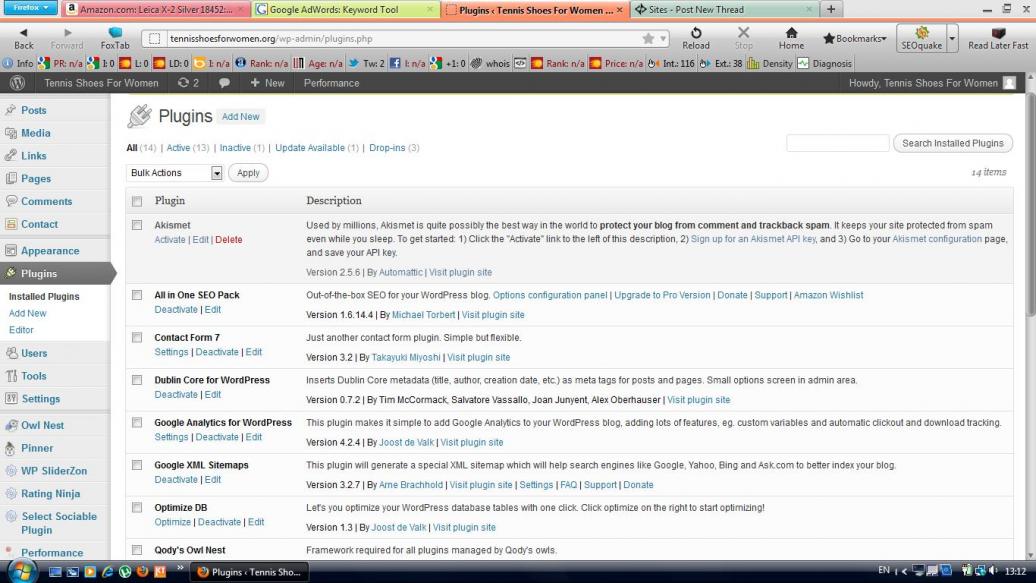
Task: Filter plugins by Update Available
Action: click(x=310, y=148)
